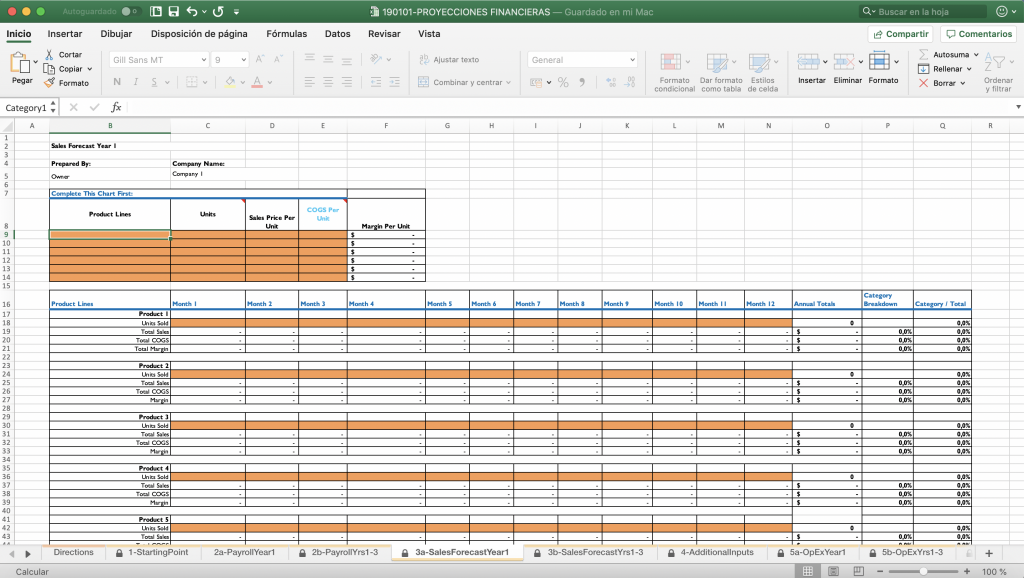
Task: Click the Copiar copy icon
Action: click(49, 69)
